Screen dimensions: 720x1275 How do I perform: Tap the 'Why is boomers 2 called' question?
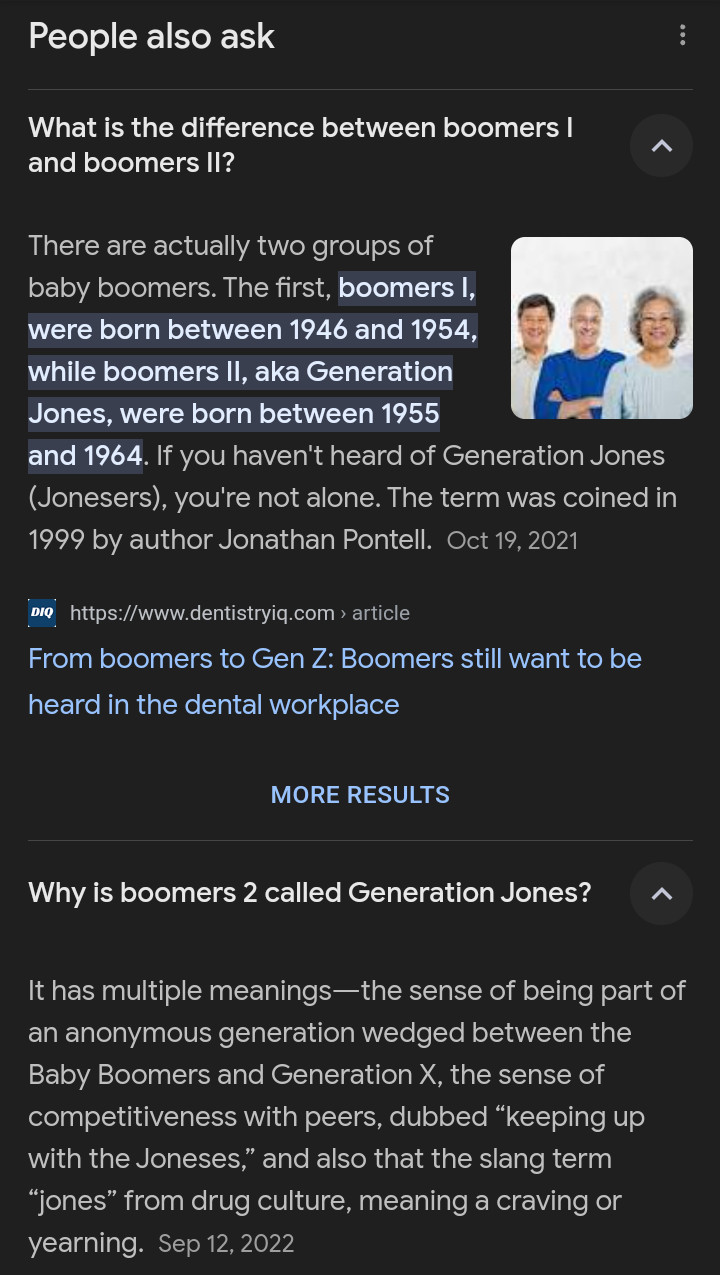tap(309, 892)
